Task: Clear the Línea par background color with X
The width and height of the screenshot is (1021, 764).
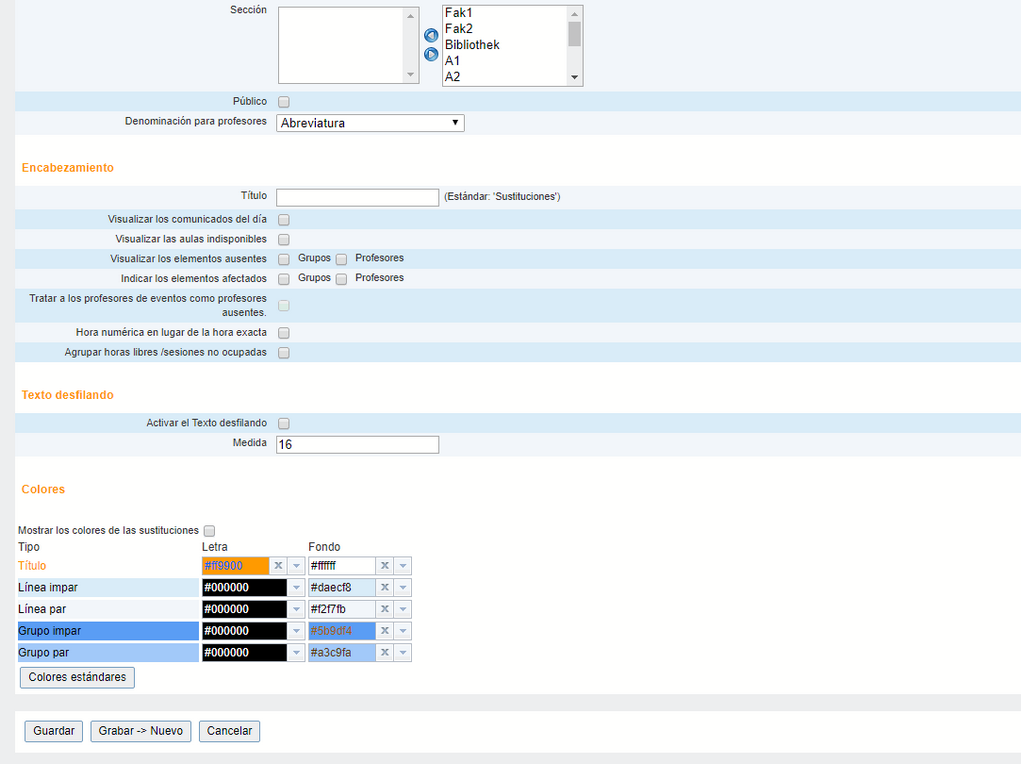Action: coord(385,609)
